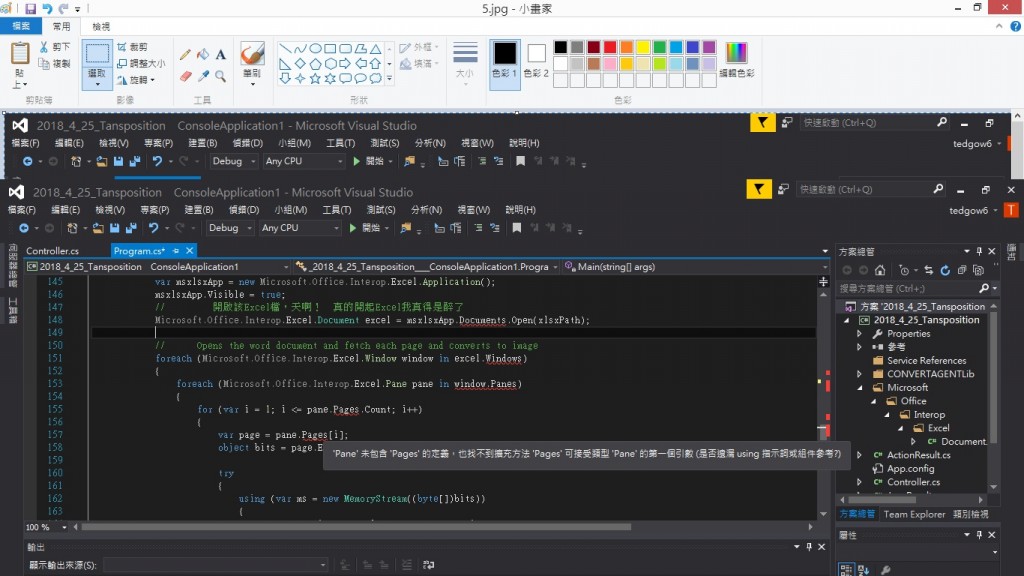This screenshot has height=576, width=1024.
Task: Select App.config in Solution Explorer
Action: [x=910, y=469]
